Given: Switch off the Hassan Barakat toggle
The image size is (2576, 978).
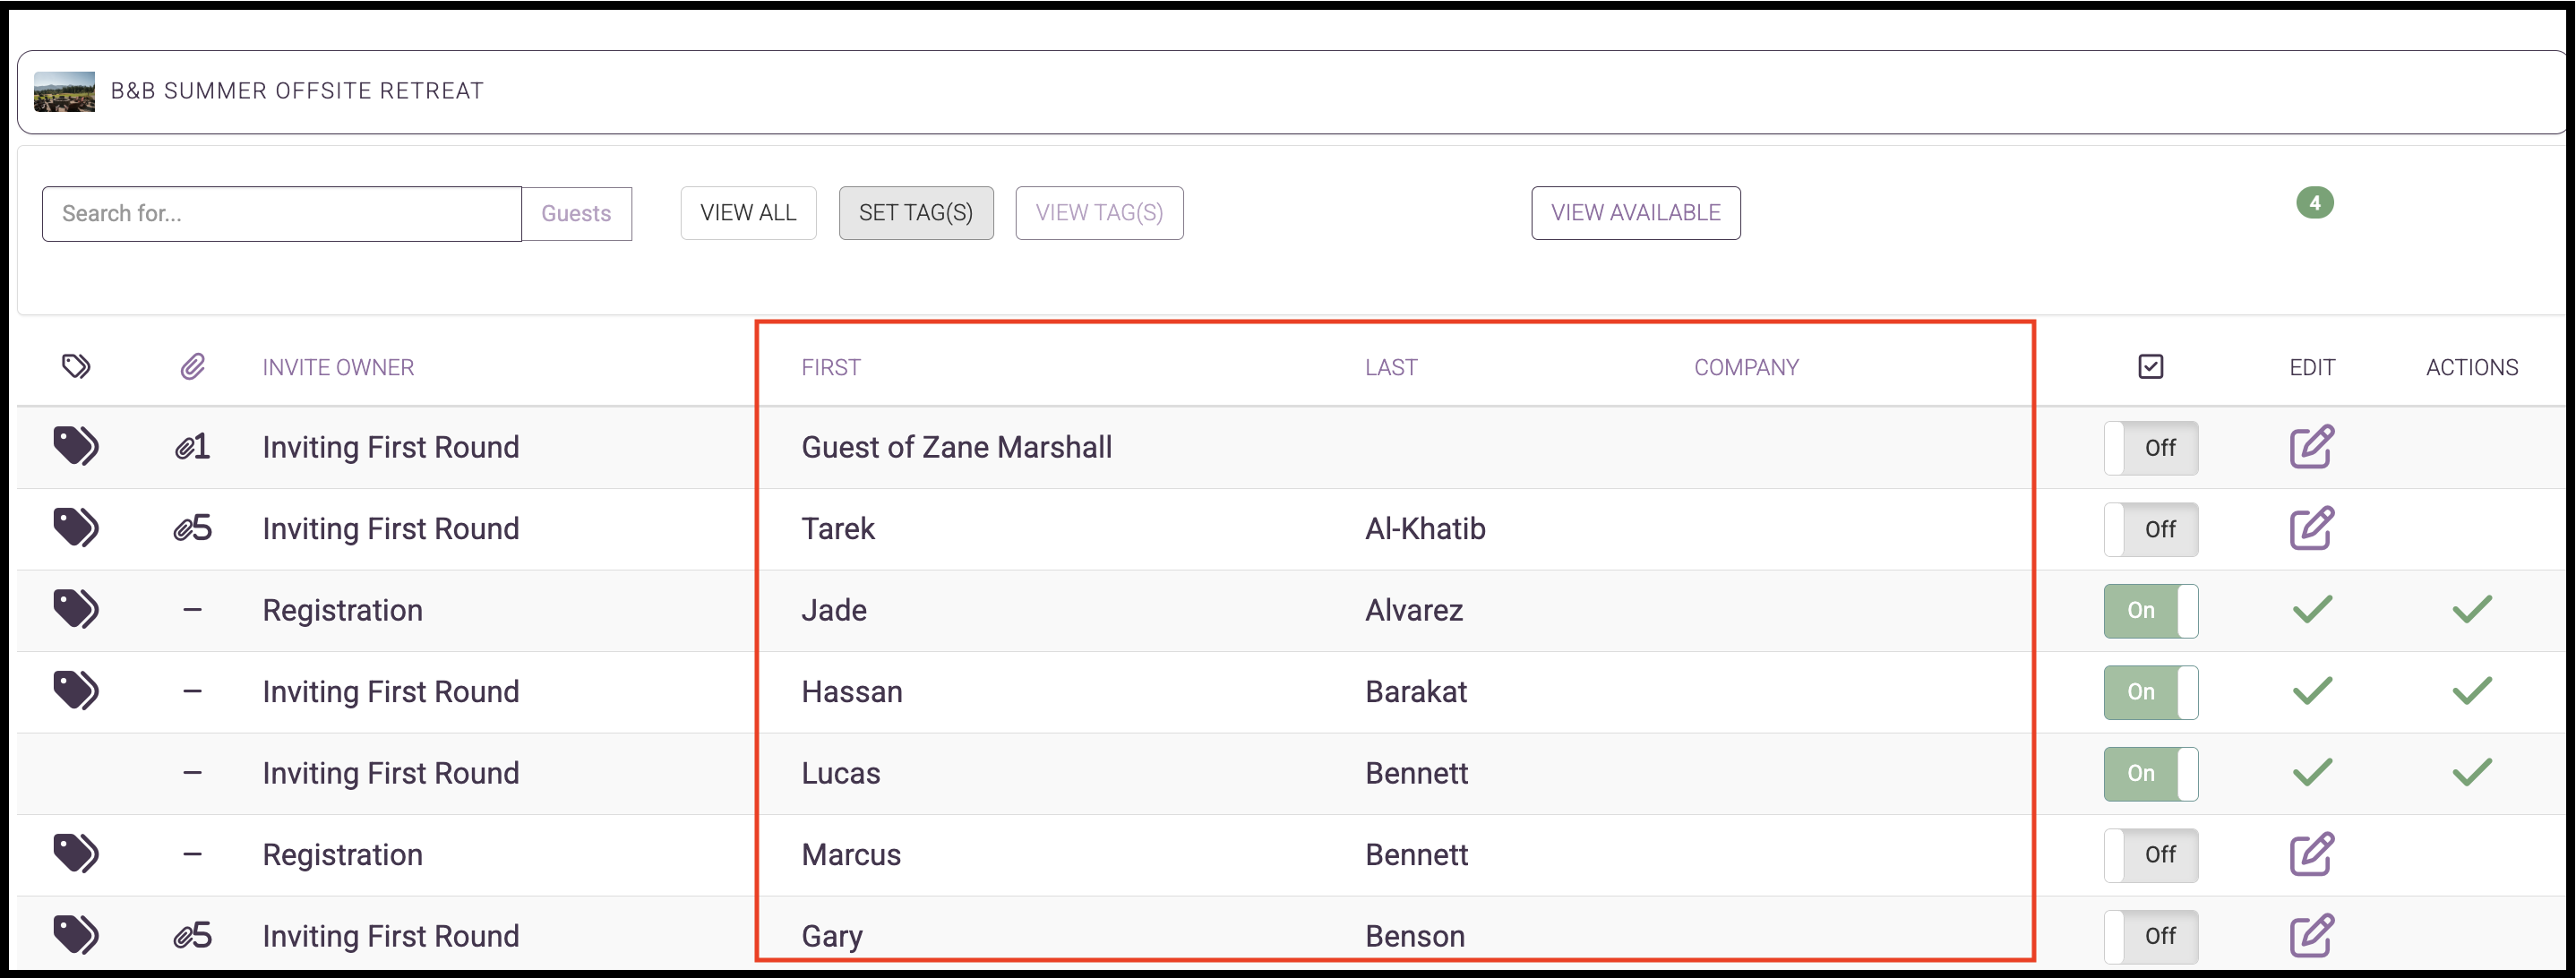Looking at the screenshot, I should pos(2150,691).
